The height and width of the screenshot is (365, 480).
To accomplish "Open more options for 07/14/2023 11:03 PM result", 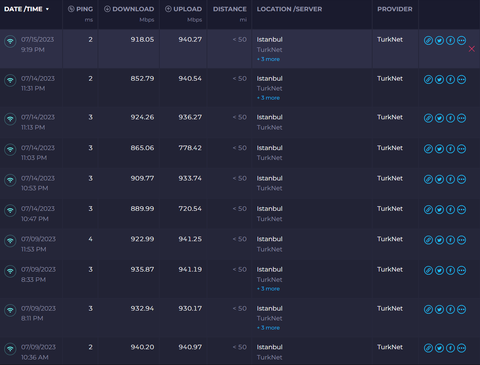I will tap(461, 149).
